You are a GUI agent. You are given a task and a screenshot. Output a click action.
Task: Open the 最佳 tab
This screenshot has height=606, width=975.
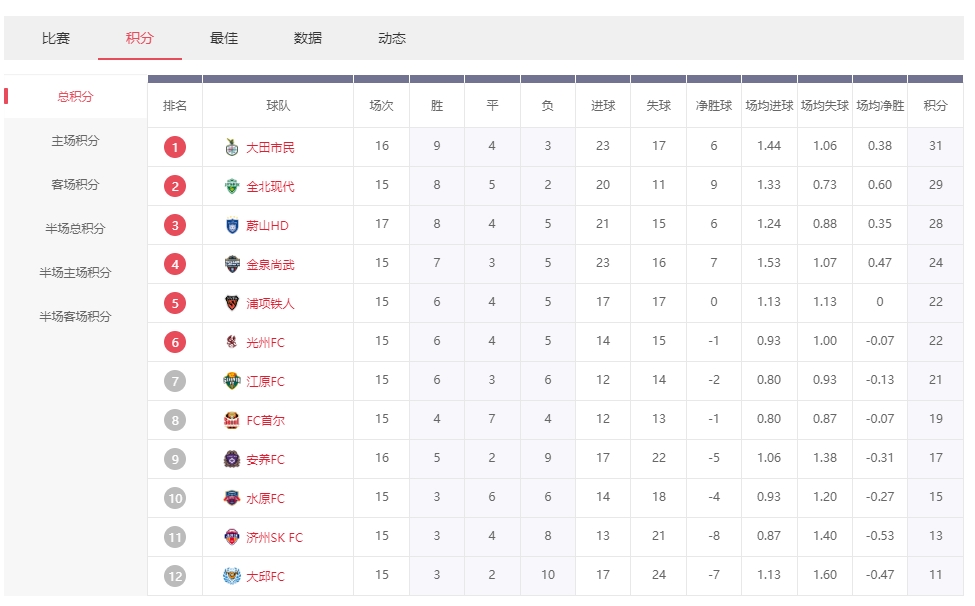(x=224, y=38)
